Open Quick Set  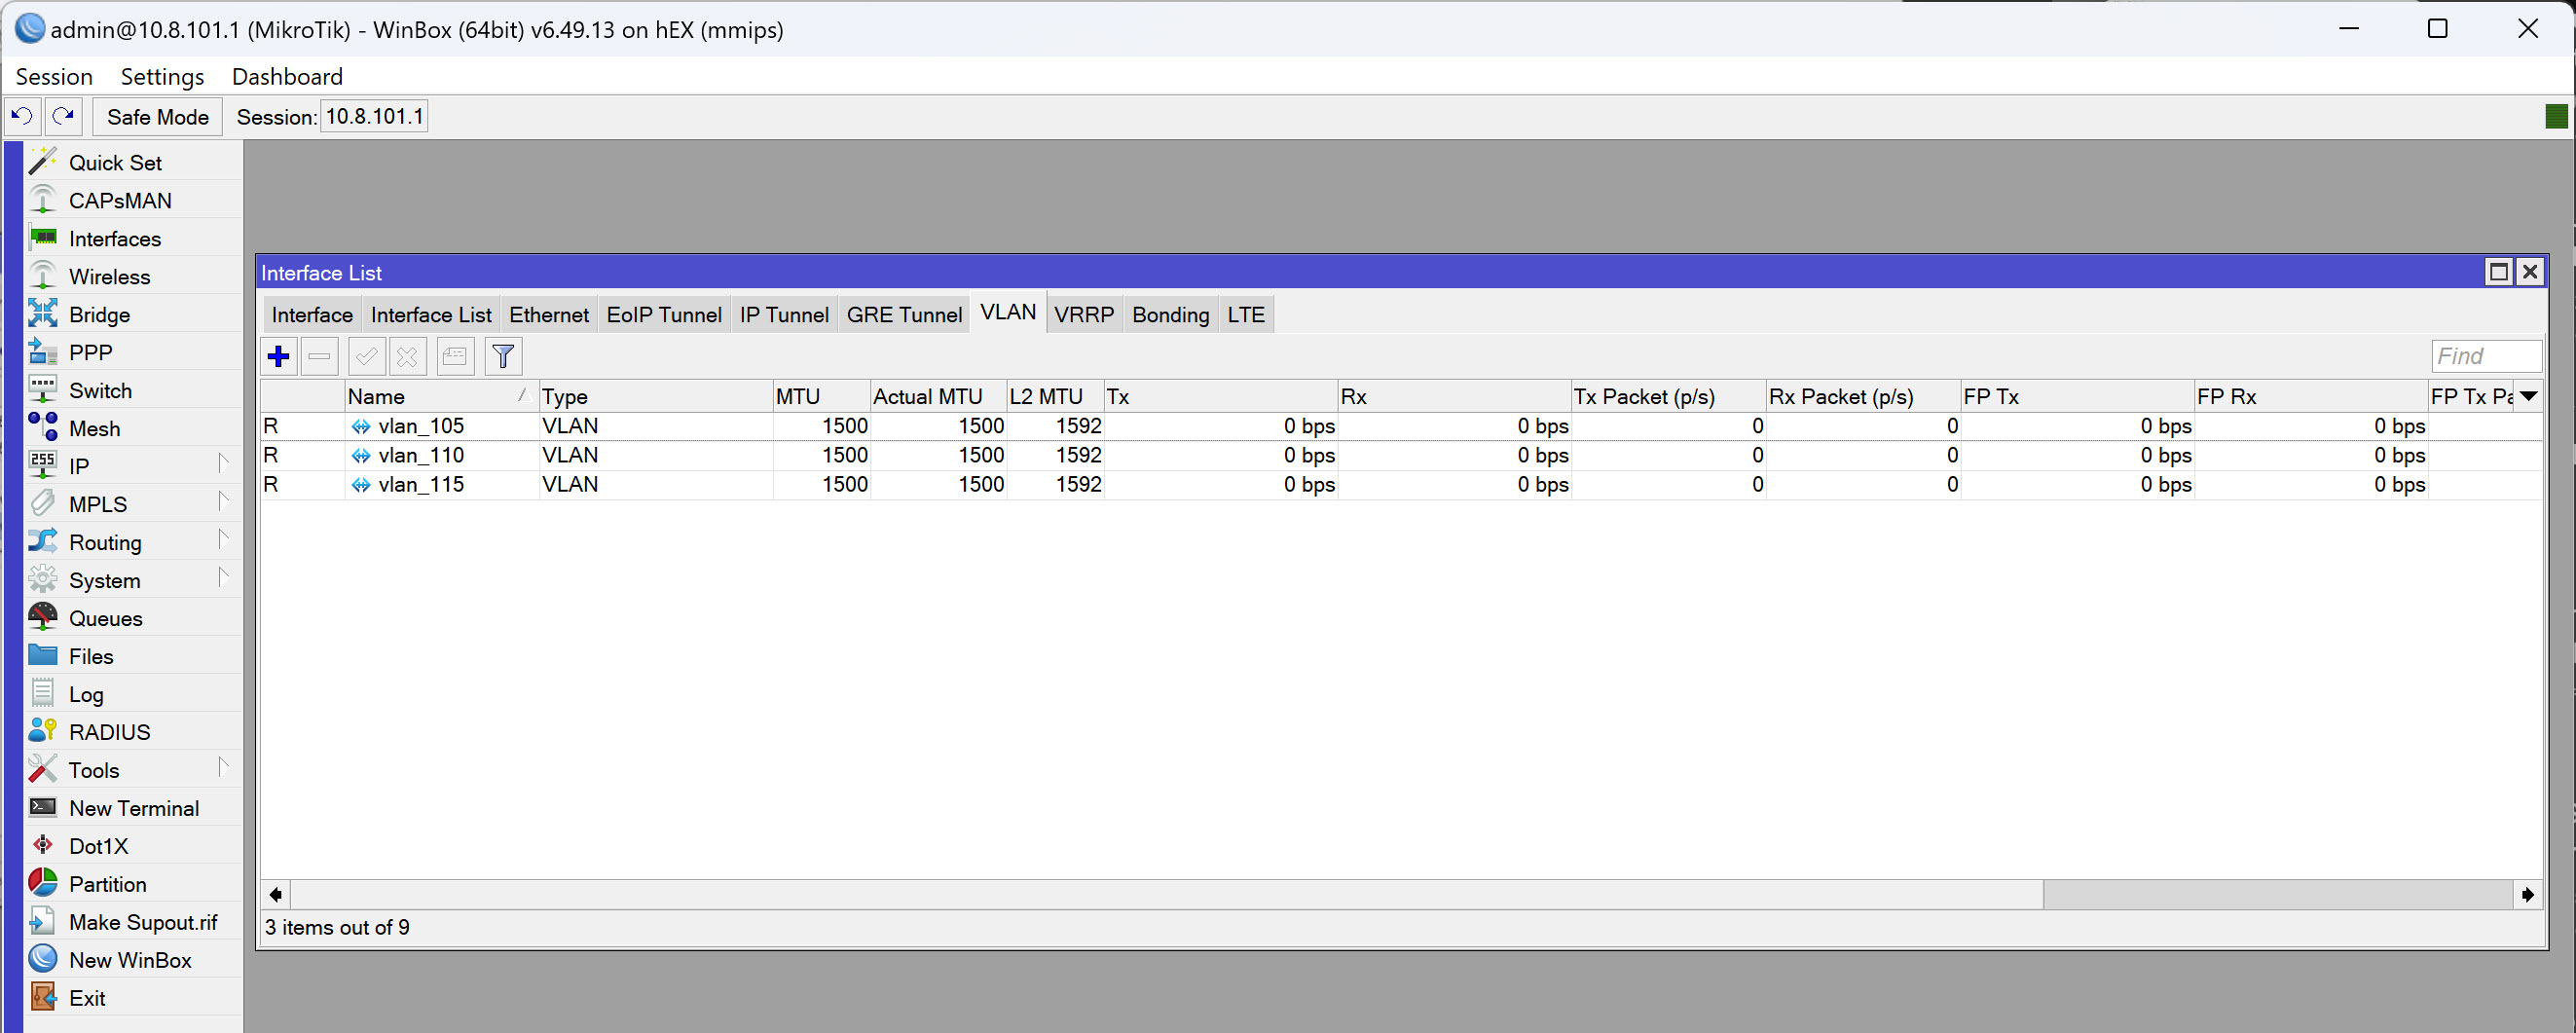point(115,162)
